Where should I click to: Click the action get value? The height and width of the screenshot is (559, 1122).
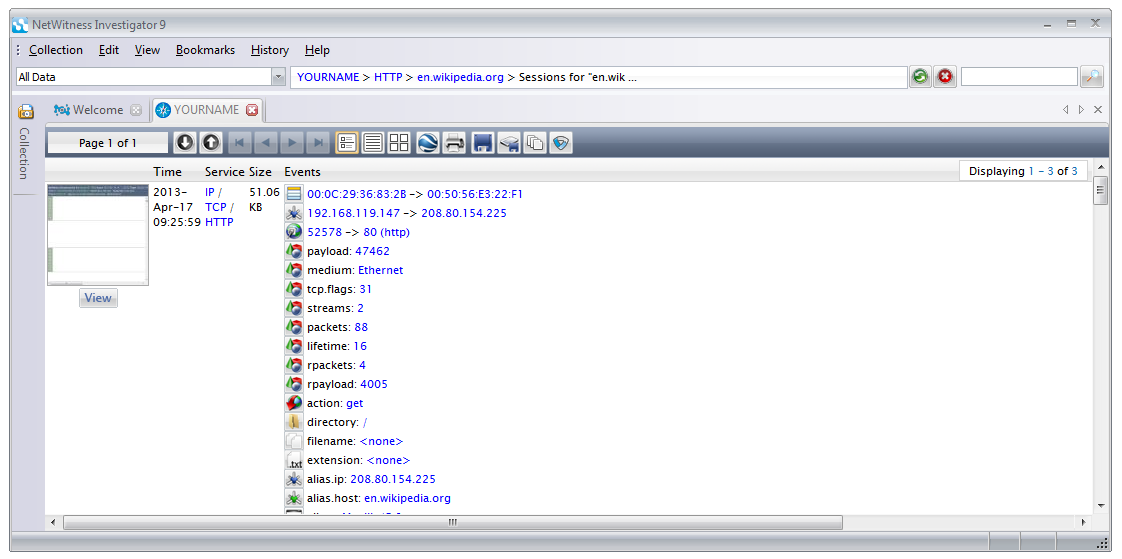(355, 403)
